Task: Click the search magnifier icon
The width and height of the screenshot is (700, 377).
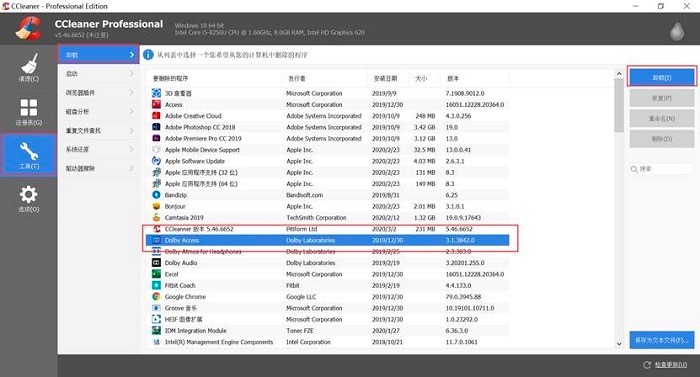Action: point(634,169)
